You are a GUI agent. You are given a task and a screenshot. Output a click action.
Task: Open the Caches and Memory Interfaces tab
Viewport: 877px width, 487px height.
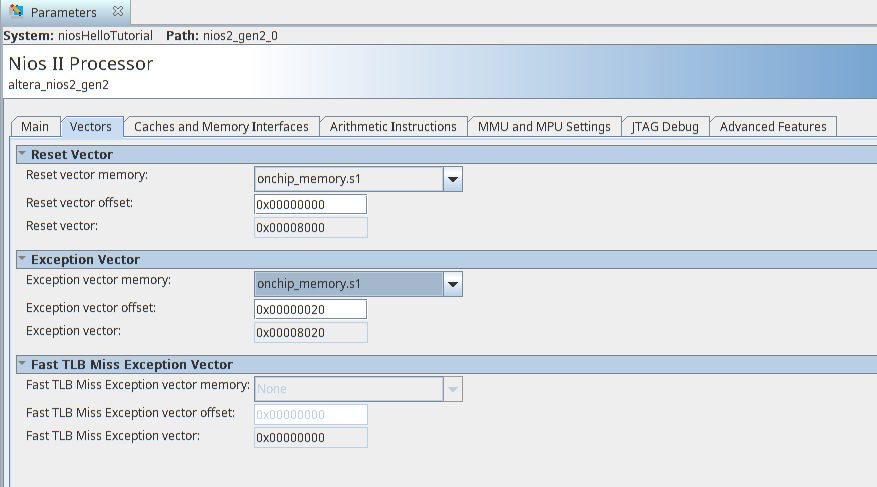click(x=221, y=127)
